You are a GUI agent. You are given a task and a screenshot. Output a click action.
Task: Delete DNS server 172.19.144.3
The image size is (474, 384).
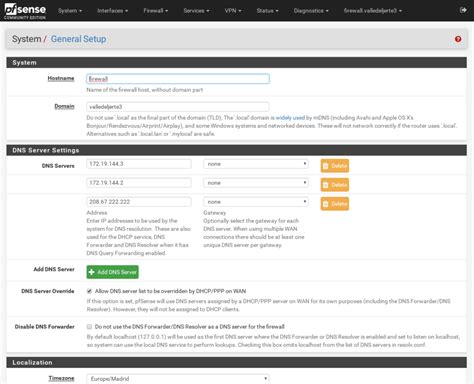coord(335,166)
